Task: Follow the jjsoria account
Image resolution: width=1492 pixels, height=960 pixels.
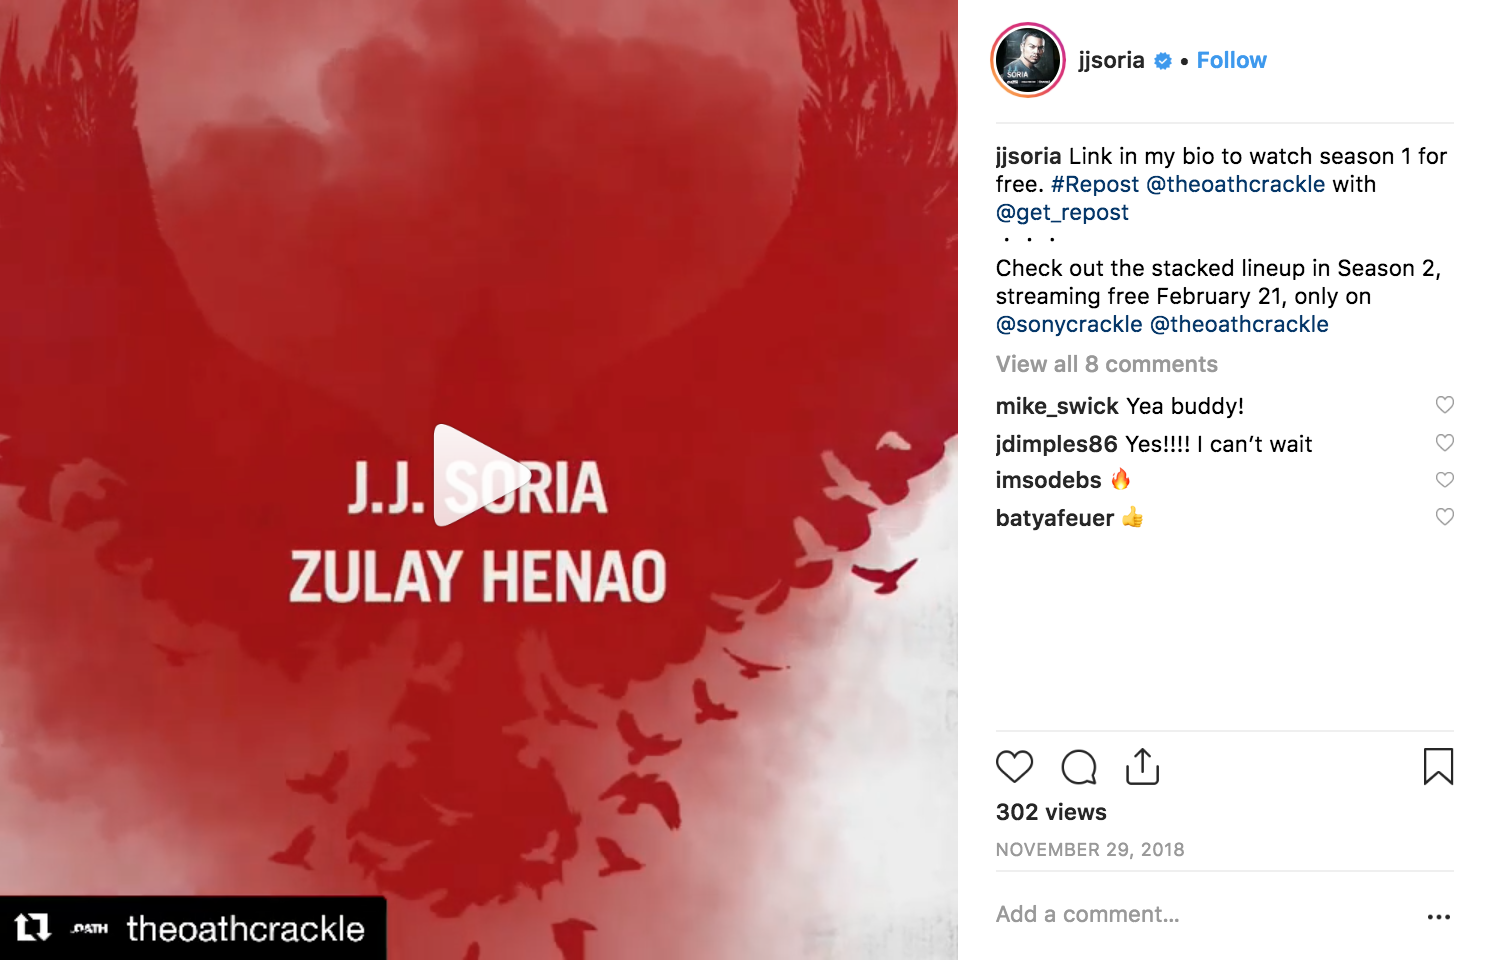Action: (1231, 60)
